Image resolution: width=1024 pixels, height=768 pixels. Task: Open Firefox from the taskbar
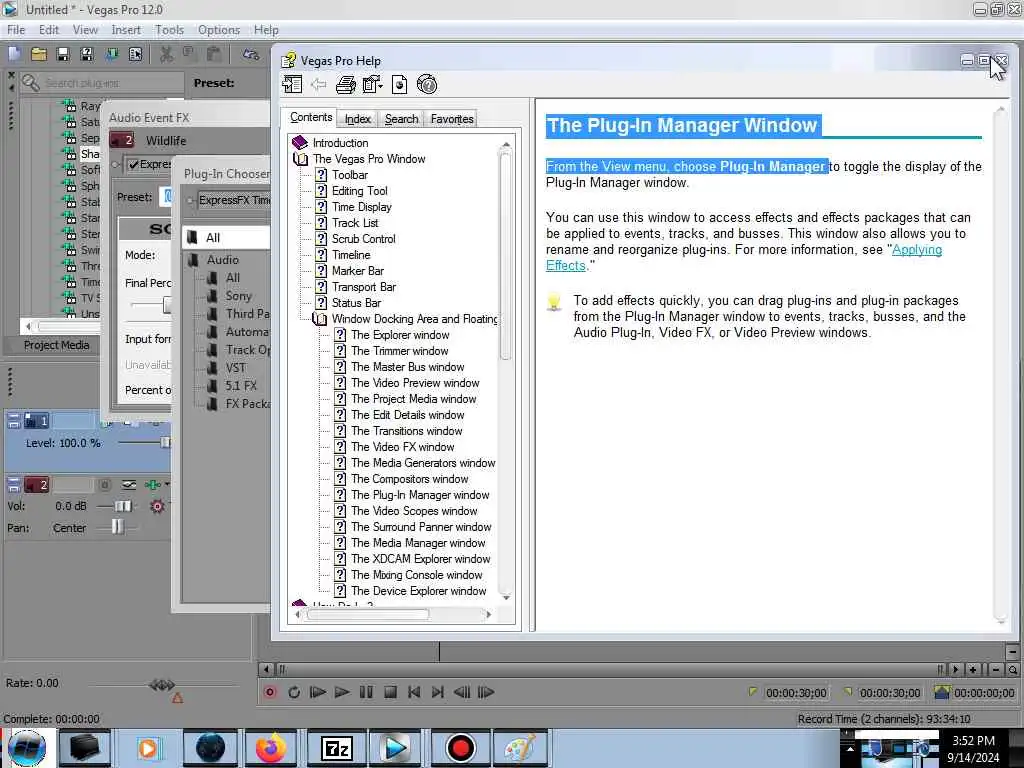tap(270, 748)
